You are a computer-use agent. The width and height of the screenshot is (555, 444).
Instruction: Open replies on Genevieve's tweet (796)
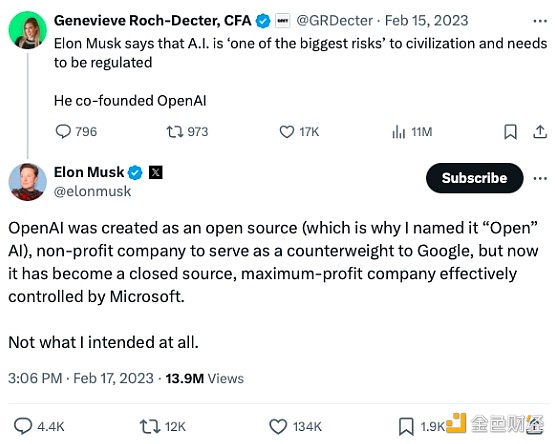[x=76, y=132]
